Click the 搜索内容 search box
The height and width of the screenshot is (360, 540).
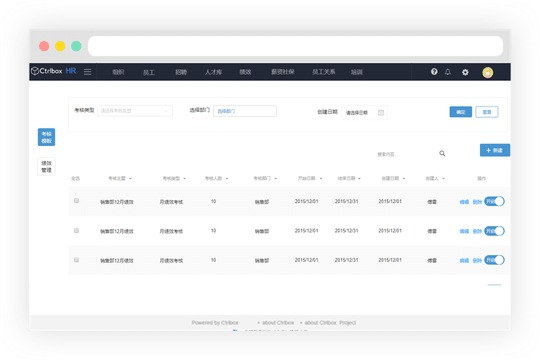pos(405,154)
